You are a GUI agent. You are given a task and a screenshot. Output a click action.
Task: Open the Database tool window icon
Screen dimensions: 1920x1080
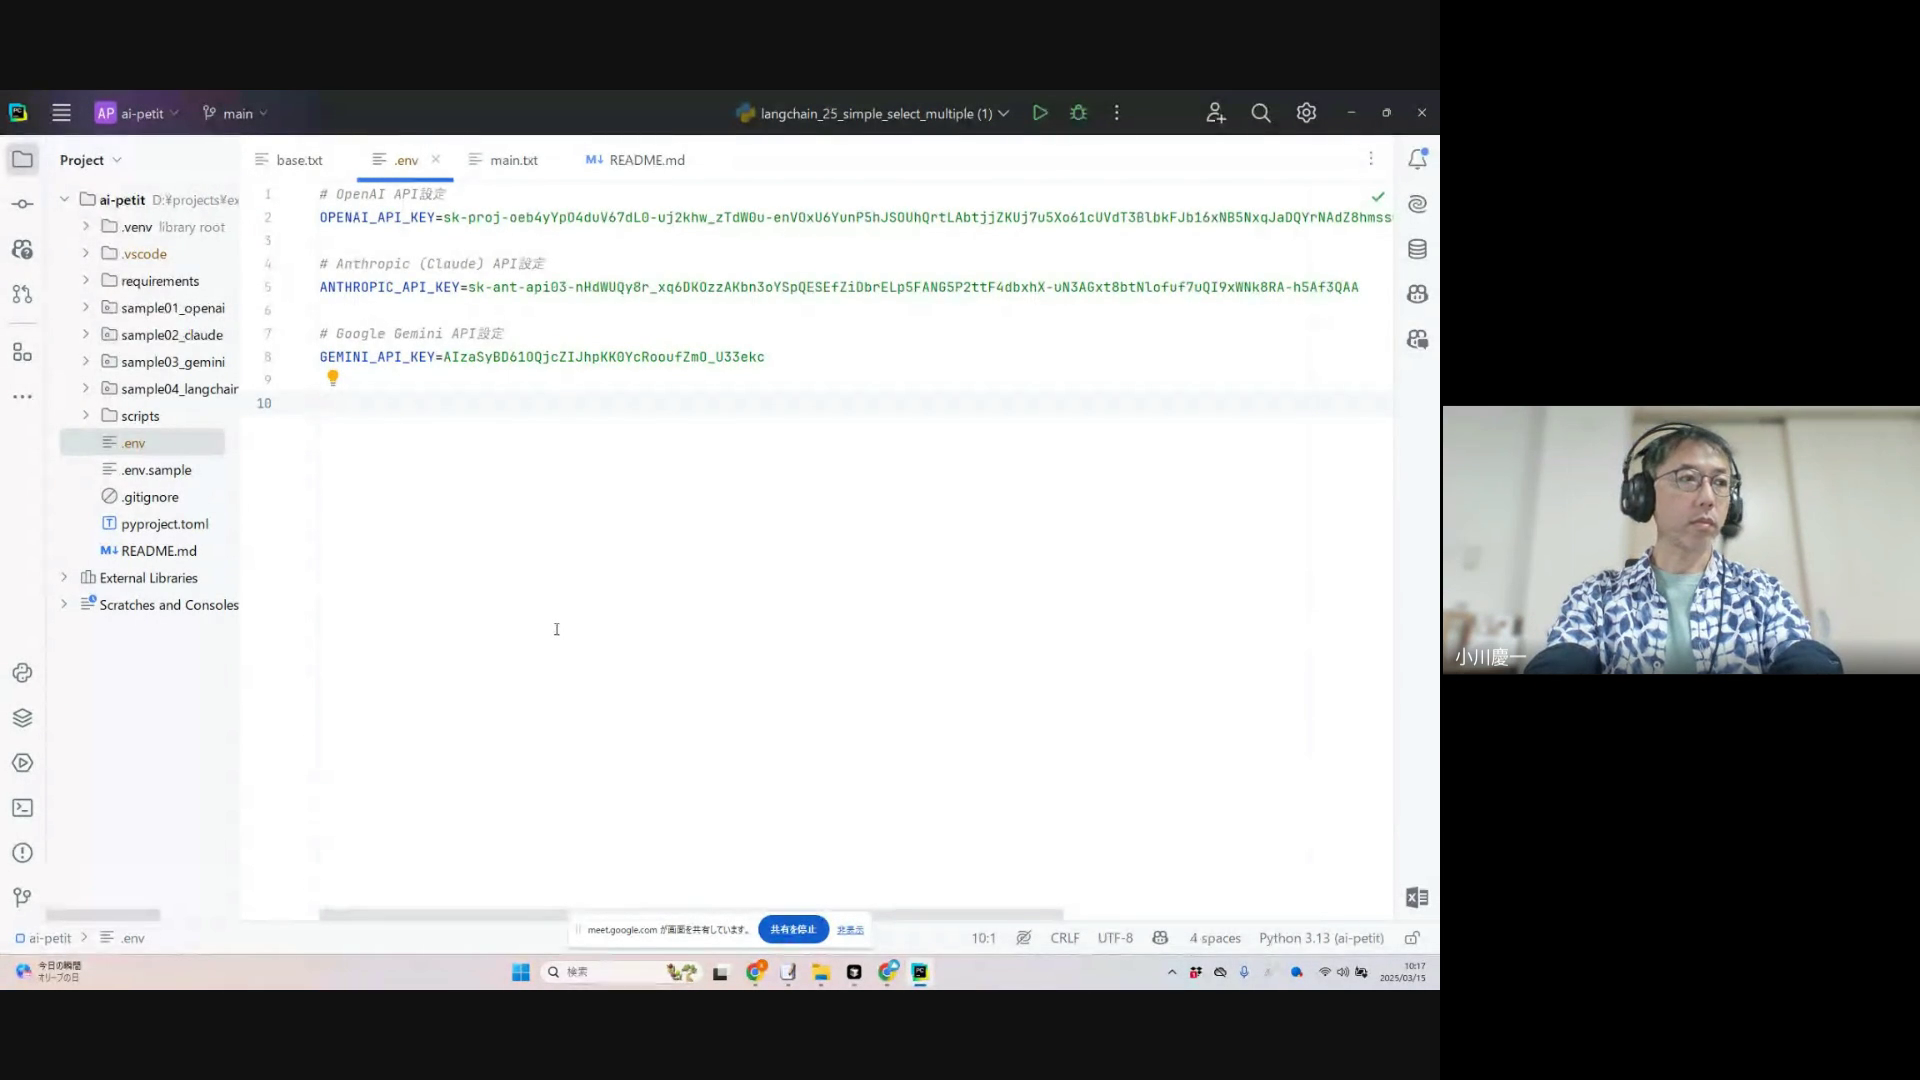click(1417, 249)
